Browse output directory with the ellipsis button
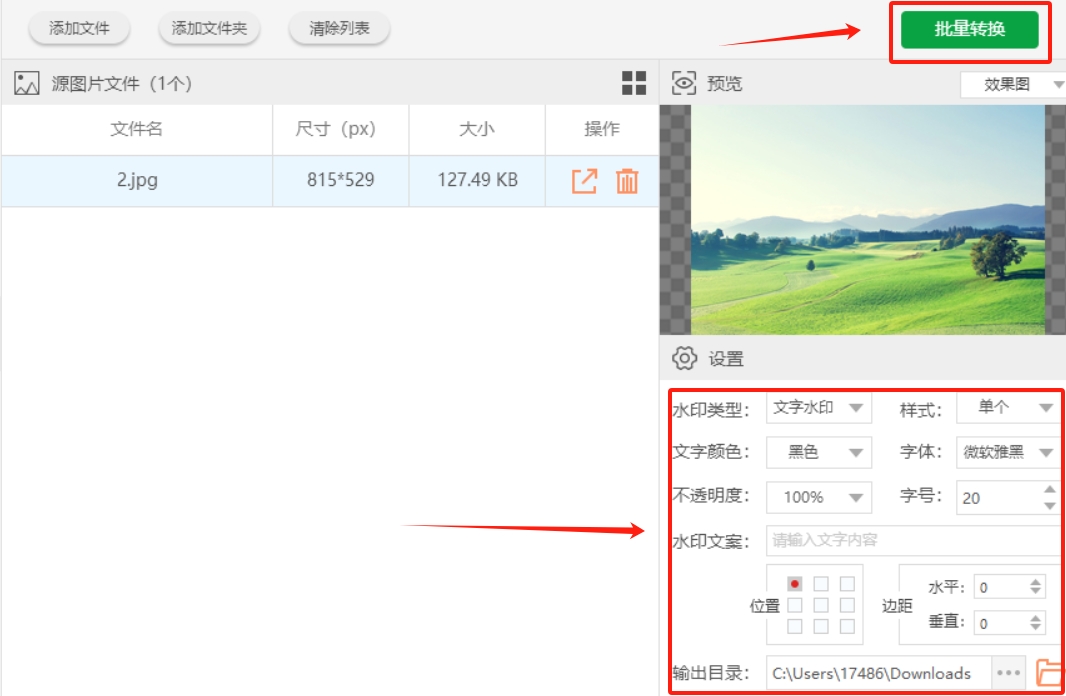This screenshot has height=696, width=1066. 1008,673
